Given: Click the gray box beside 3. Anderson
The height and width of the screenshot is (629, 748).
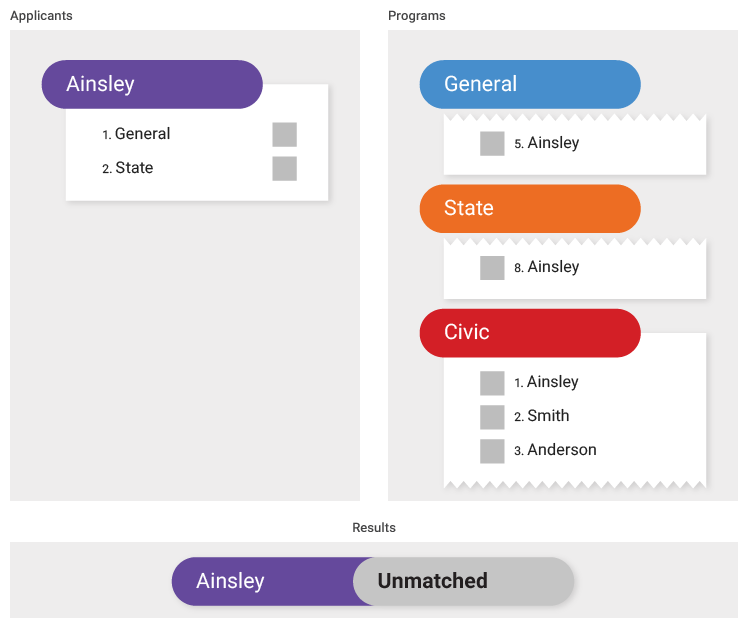Looking at the screenshot, I should [x=492, y=451].
